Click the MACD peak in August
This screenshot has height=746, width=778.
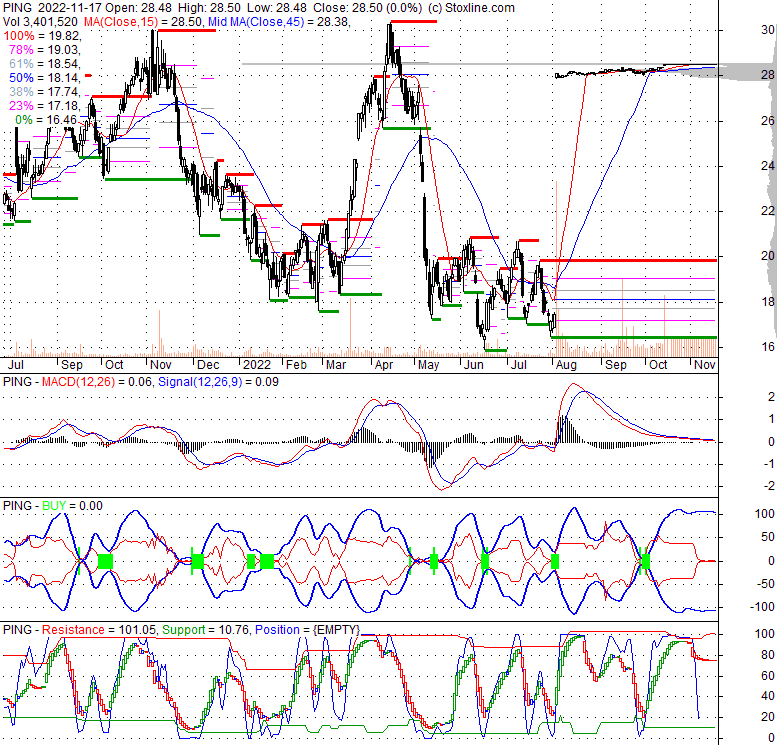[x=574, y=384]
